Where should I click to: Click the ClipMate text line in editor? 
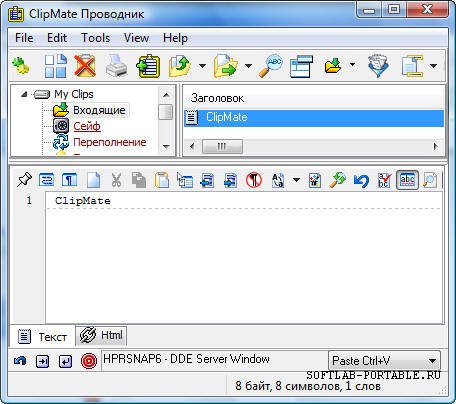point(83,201)
